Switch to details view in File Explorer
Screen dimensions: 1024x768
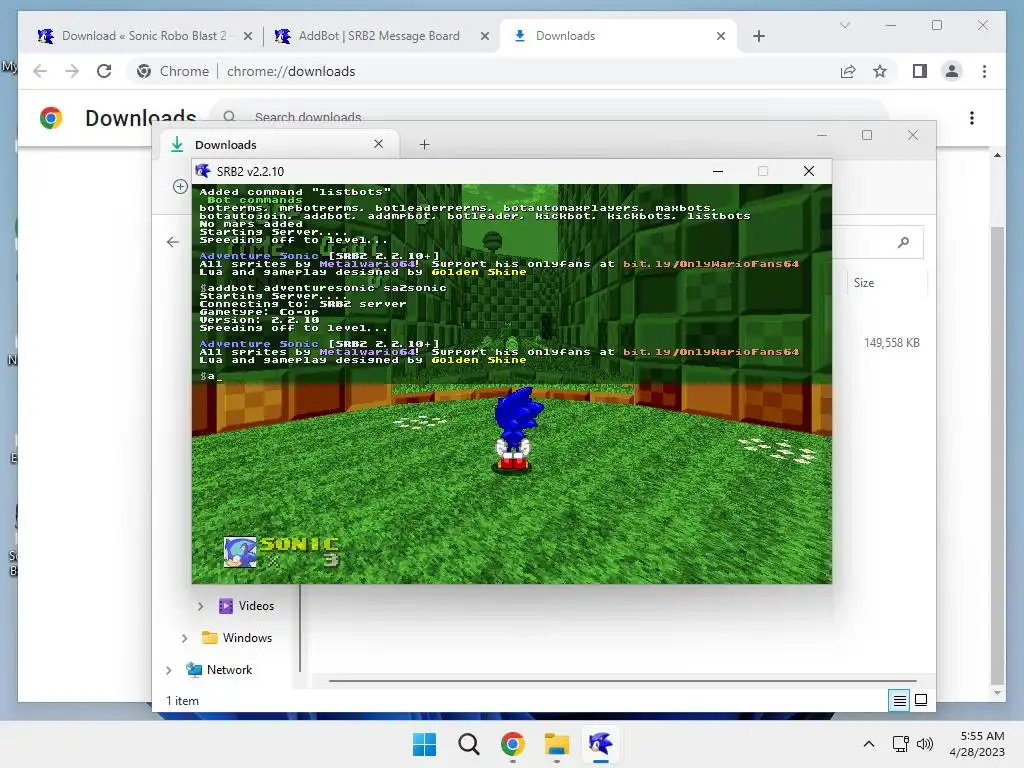pos(899,700)
